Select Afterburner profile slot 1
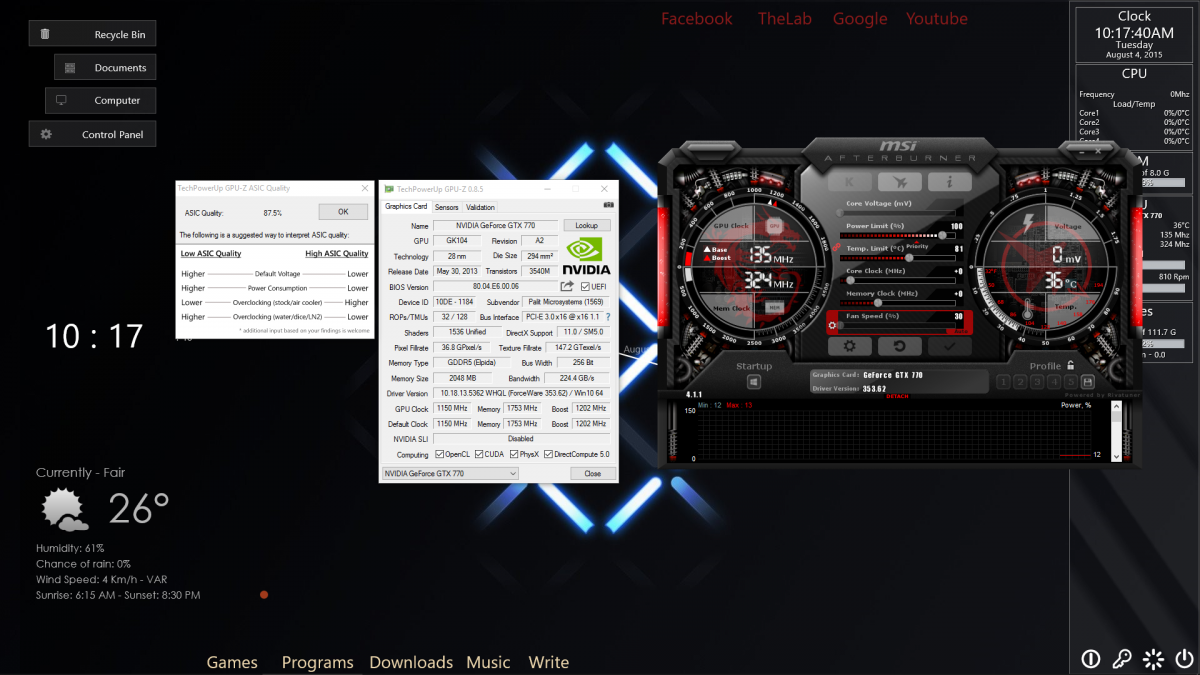This screenshot has height=675, width=1200. click(1003, 382)
